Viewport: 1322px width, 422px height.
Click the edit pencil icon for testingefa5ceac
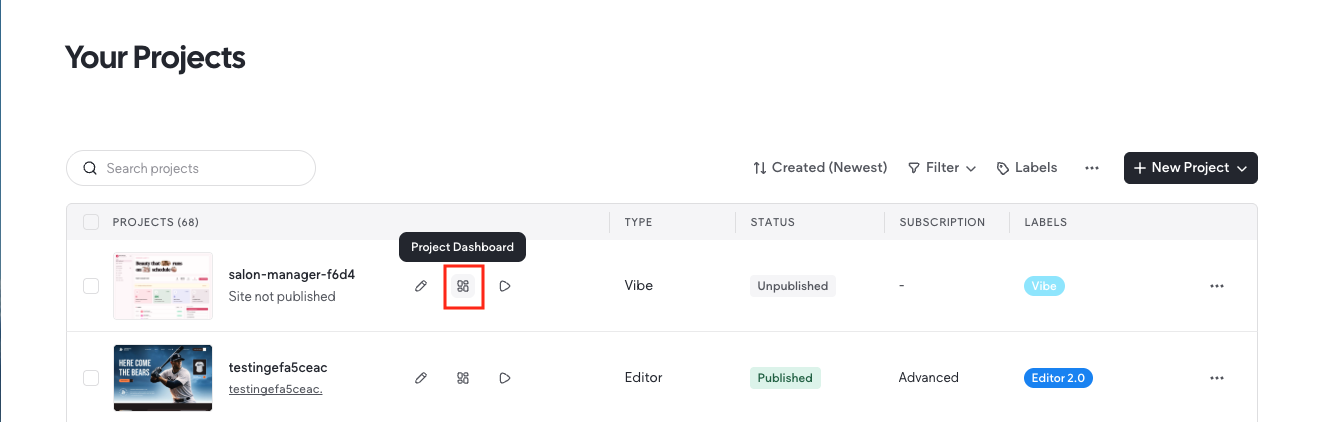point(421,378)
